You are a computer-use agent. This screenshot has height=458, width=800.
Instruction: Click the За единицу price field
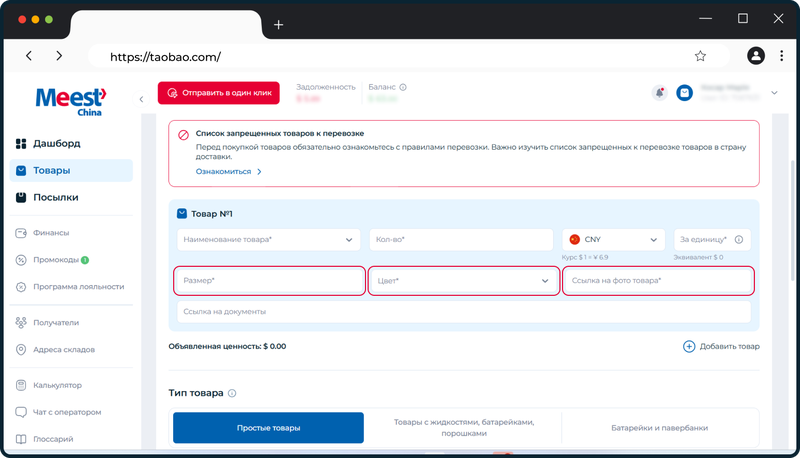(712, 240)
